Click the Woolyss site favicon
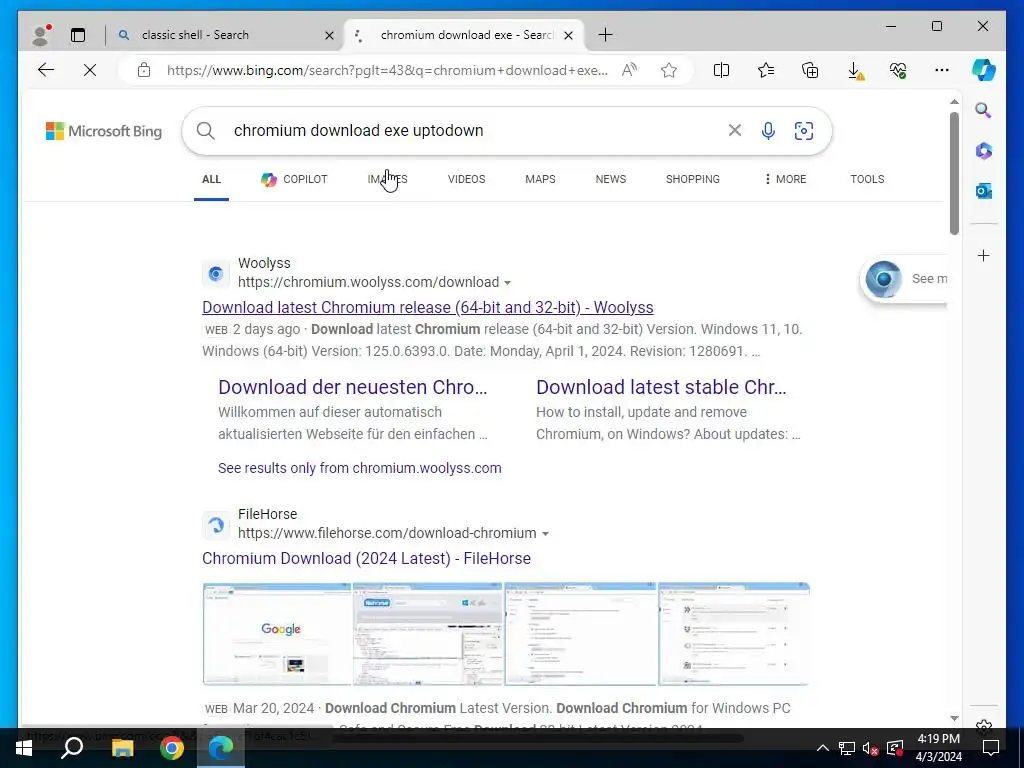Viewport: 1024px width, 768px height. tap(216, 274)
